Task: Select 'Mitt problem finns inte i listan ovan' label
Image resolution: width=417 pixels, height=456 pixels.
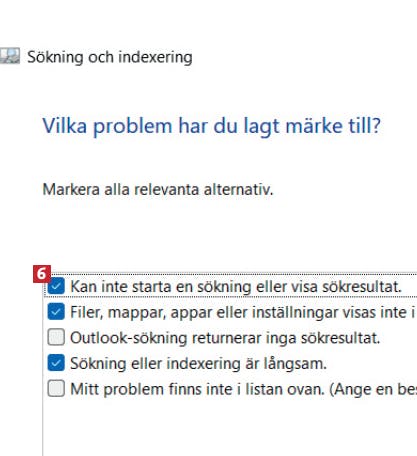Action: coord(197,389)
